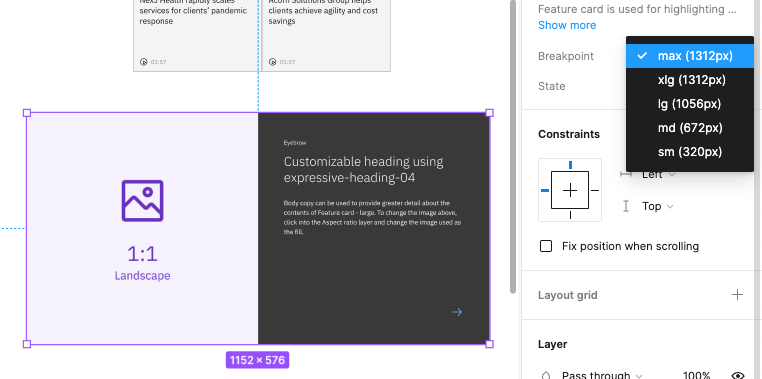Click the NexJ Health card thumbnail
Screen dimensions: 762x379
click(x=196, y=35)
